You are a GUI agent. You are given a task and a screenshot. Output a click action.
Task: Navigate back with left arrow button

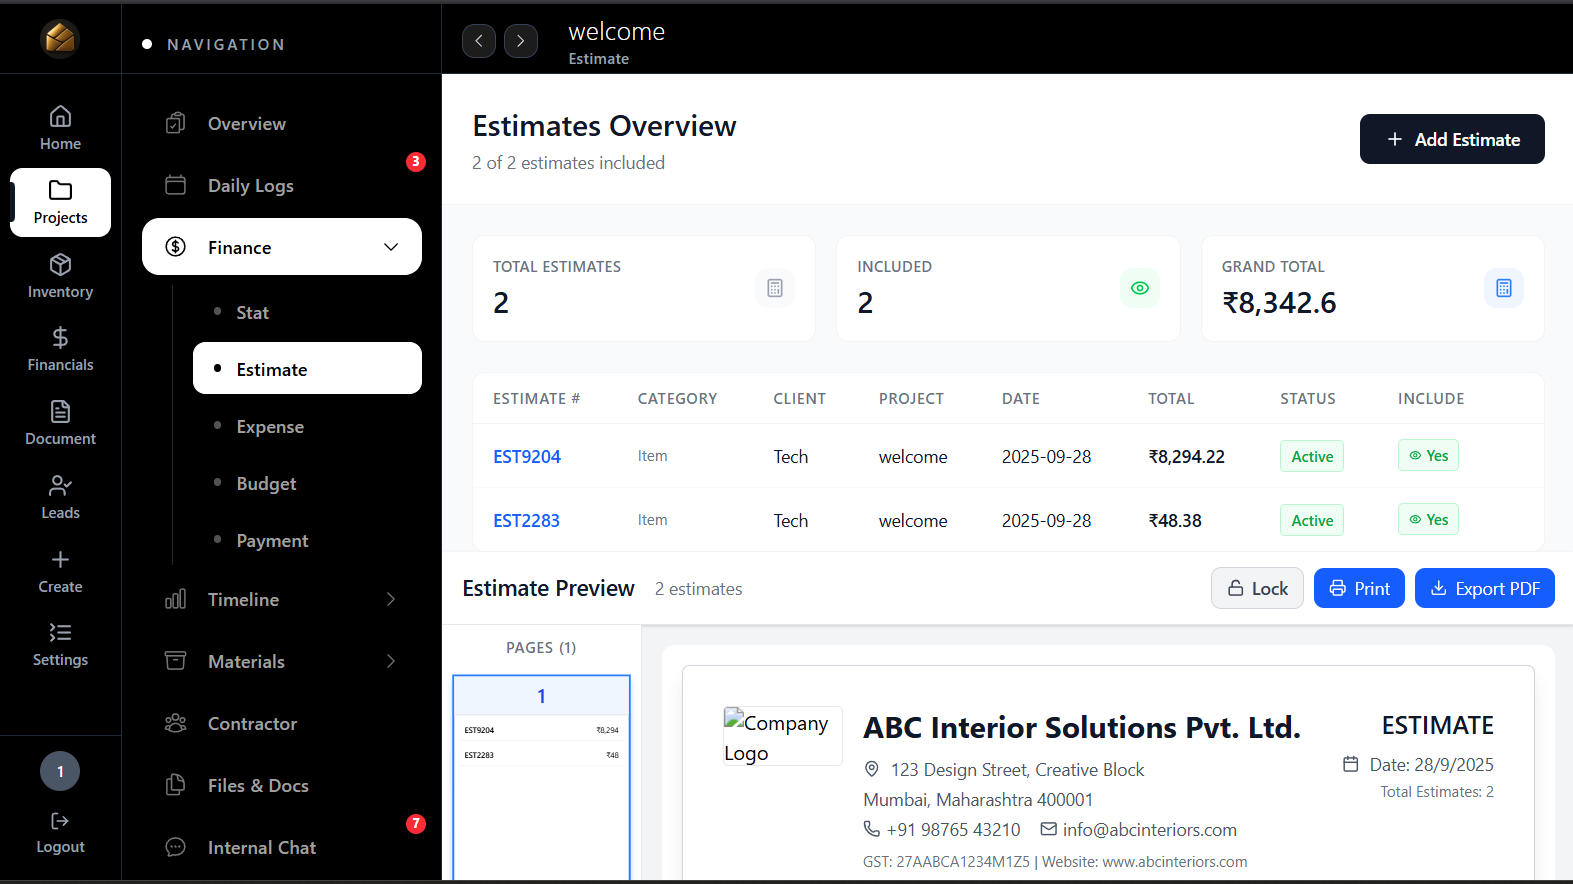point(479,41)
